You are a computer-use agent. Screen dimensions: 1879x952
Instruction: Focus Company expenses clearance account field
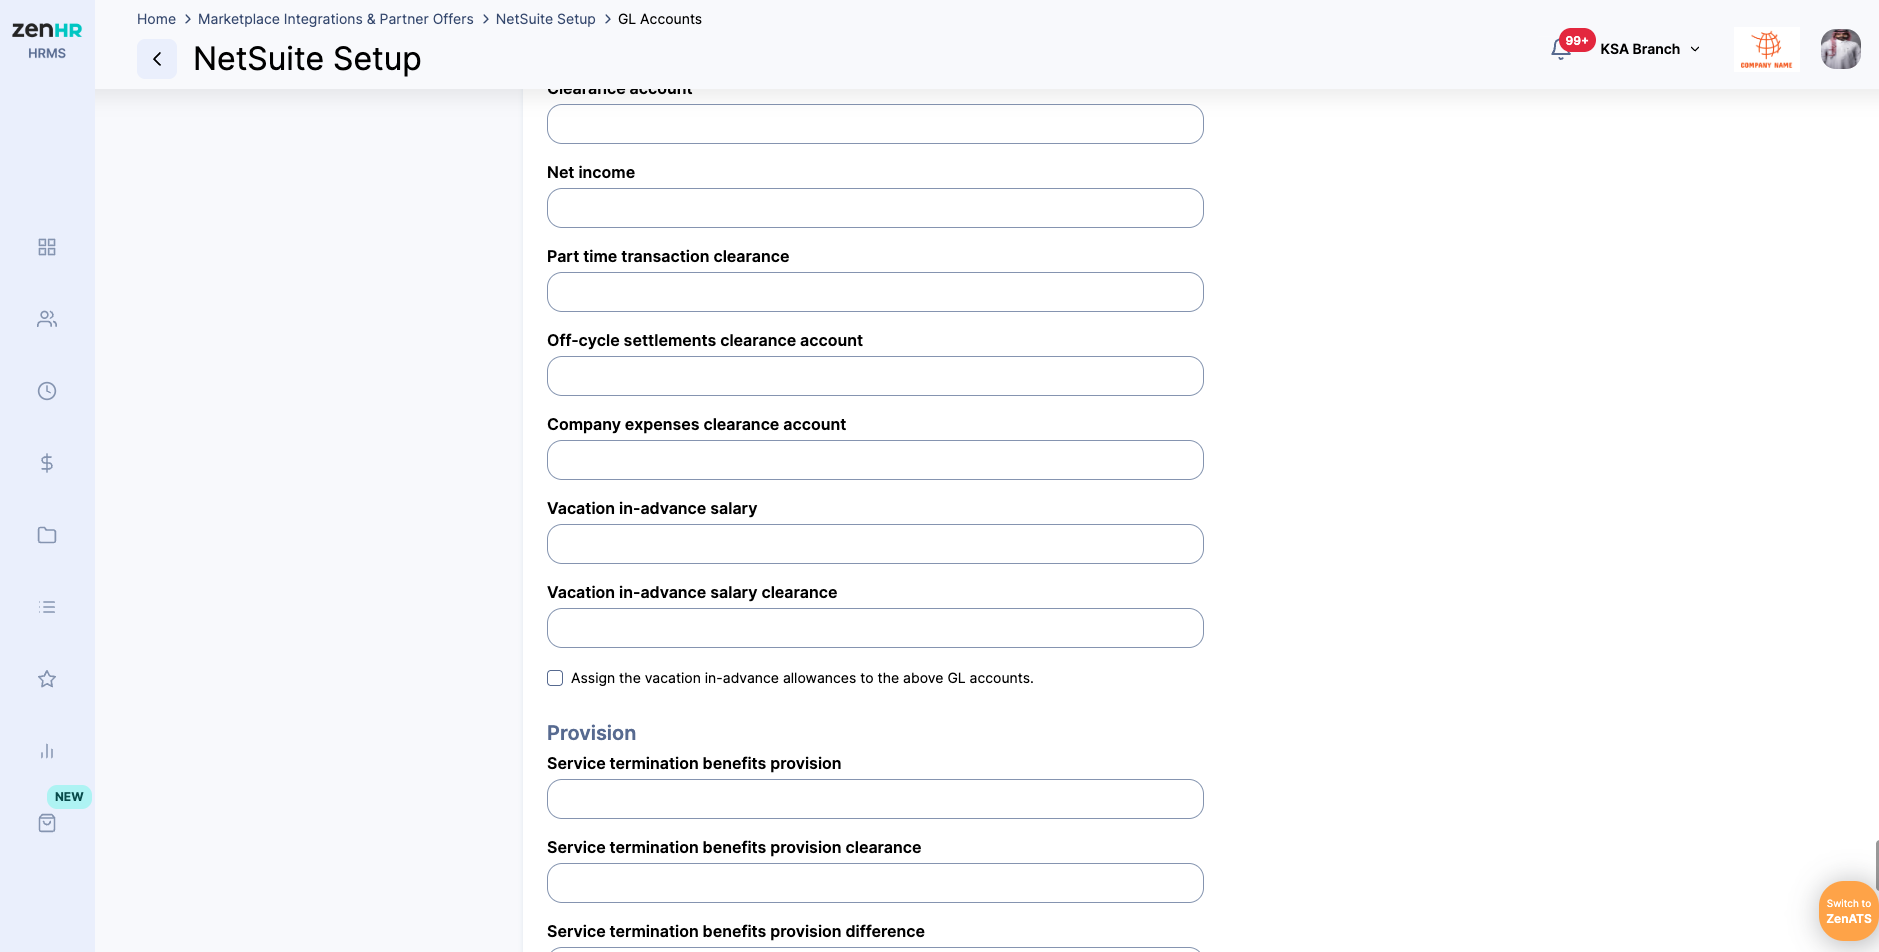click(x=875, y=460)
